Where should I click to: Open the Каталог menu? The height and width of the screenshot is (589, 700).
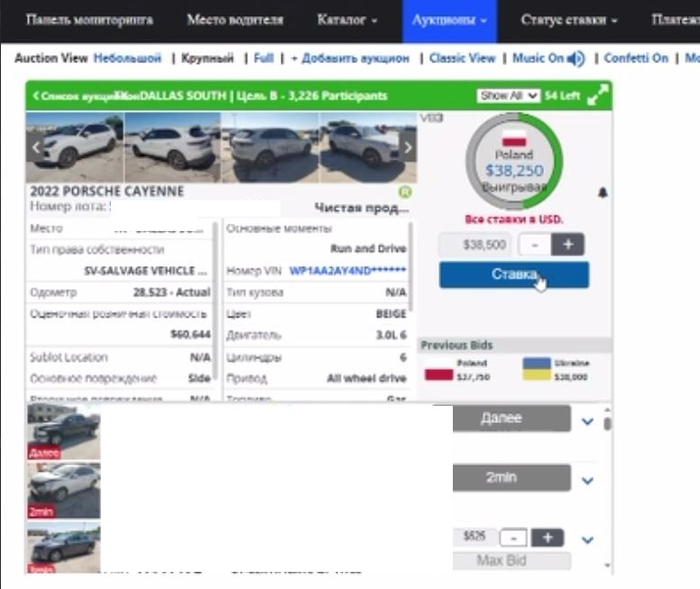(347, 20)
